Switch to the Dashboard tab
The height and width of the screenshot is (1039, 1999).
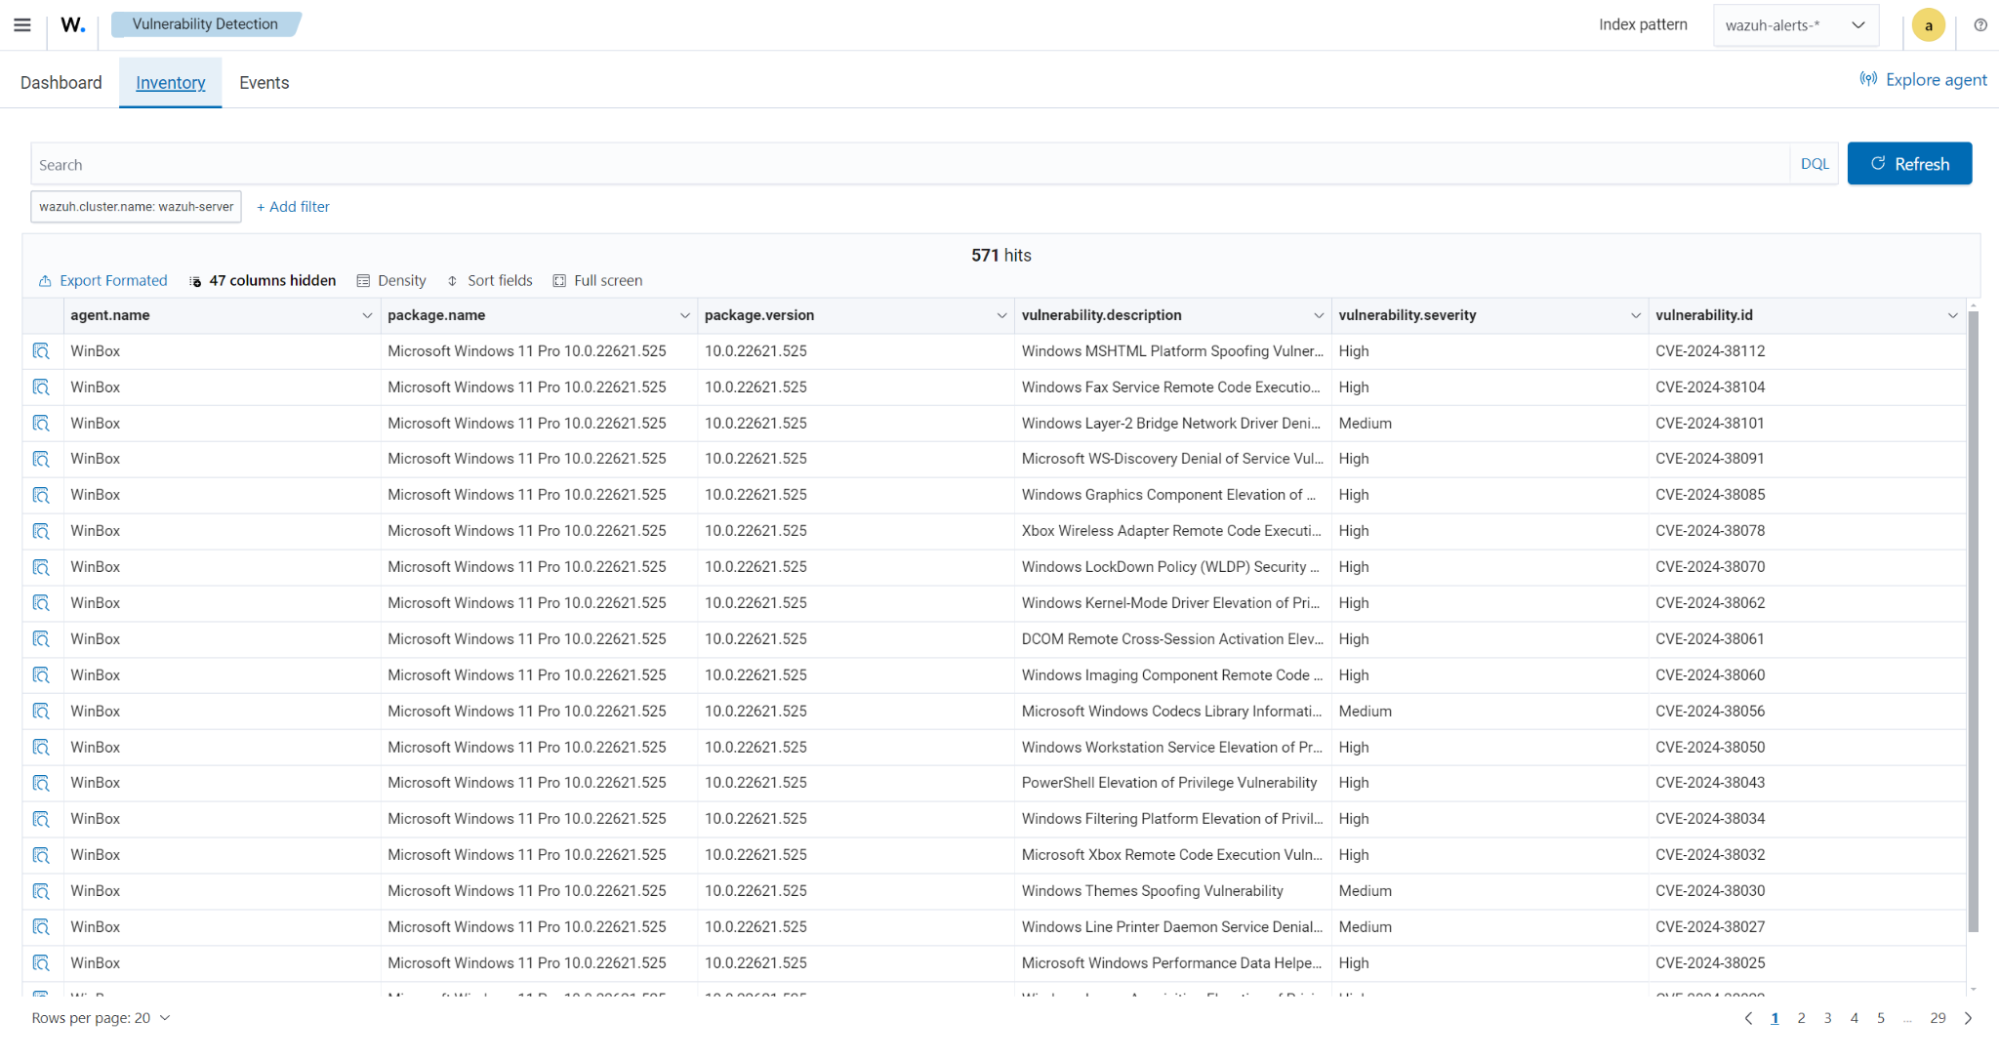[61, 82]
